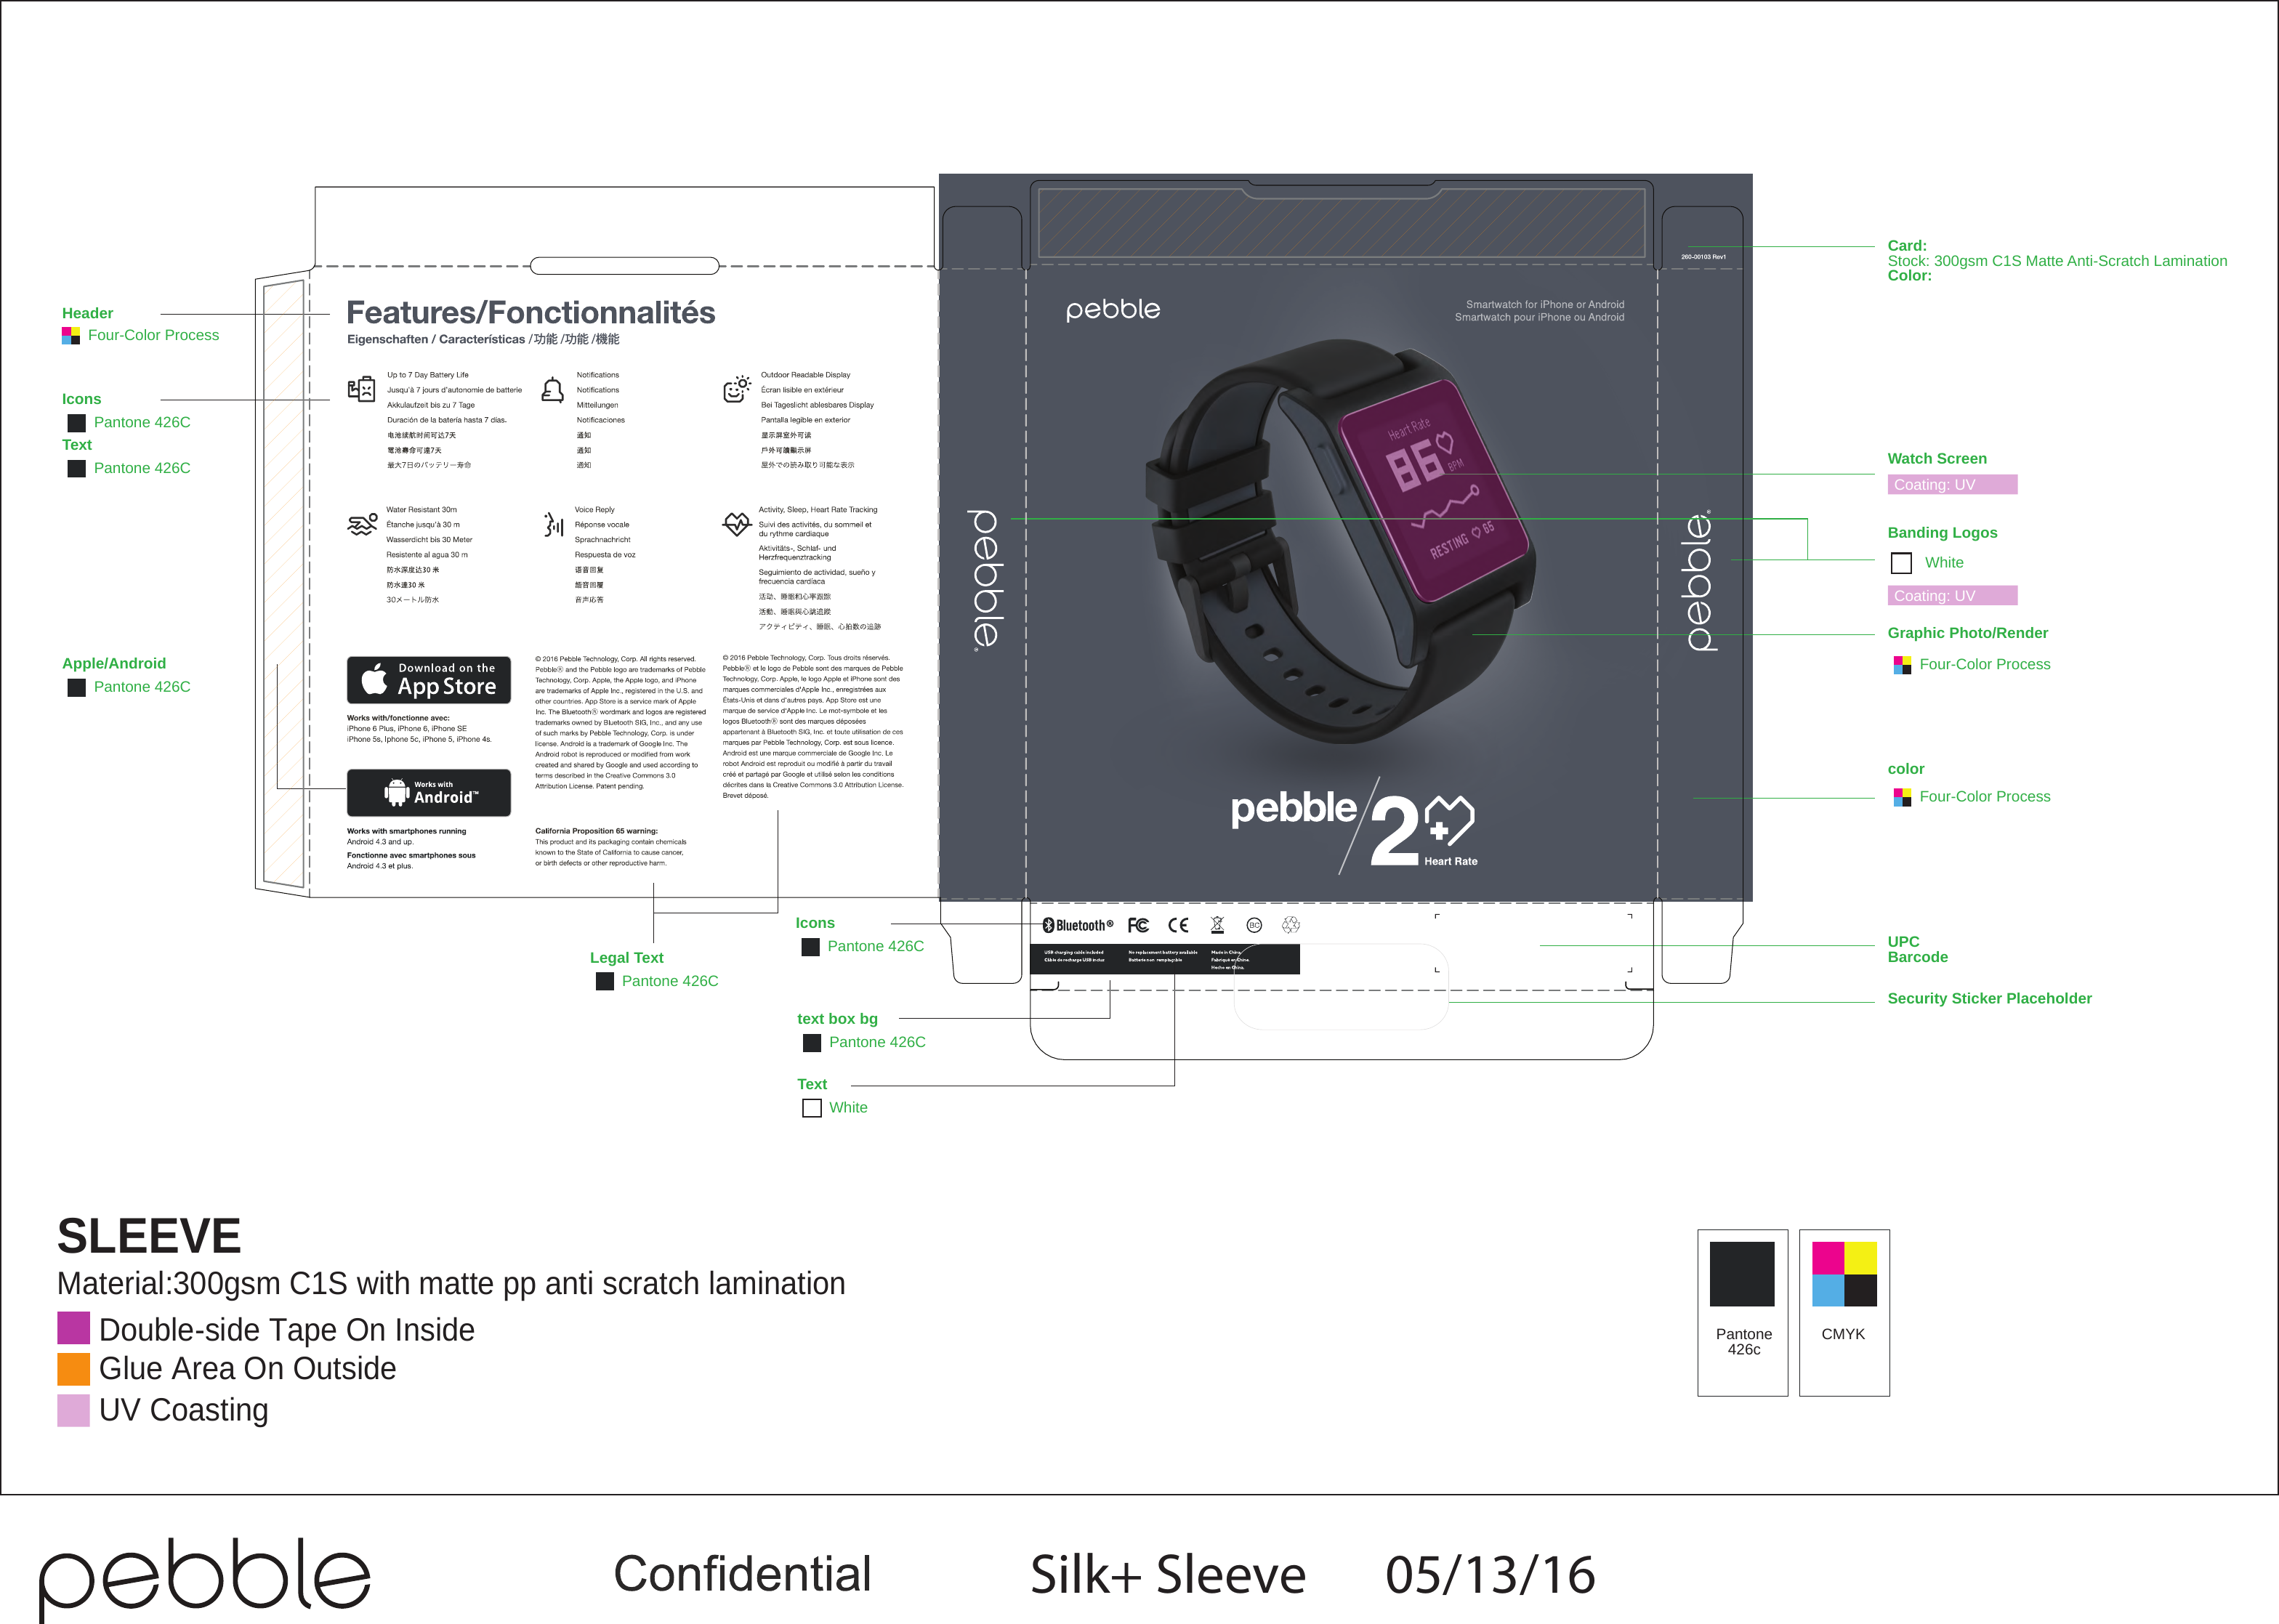Click the Pantone 426C swatch under left Icons label

click(x=76, y=423)
